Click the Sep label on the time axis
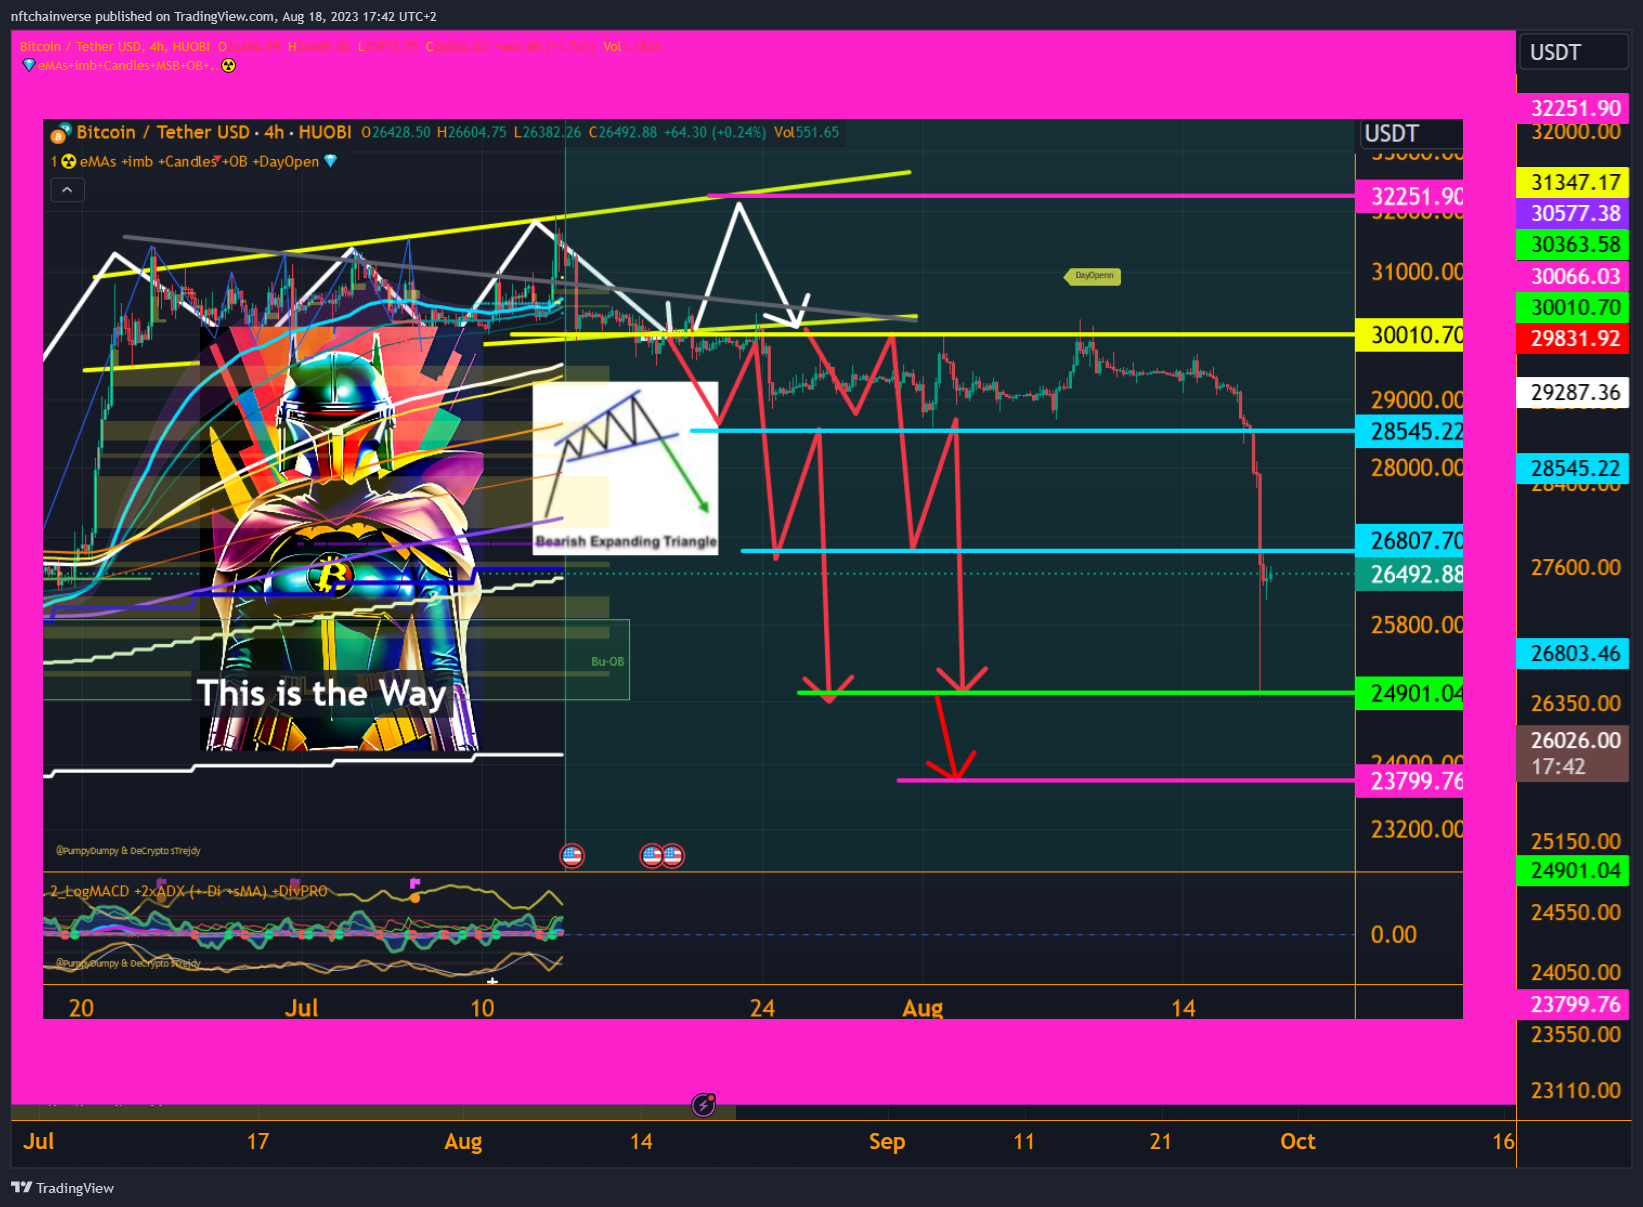The width and height of the screenshot is (1643, 1207). click(886, 1141)
